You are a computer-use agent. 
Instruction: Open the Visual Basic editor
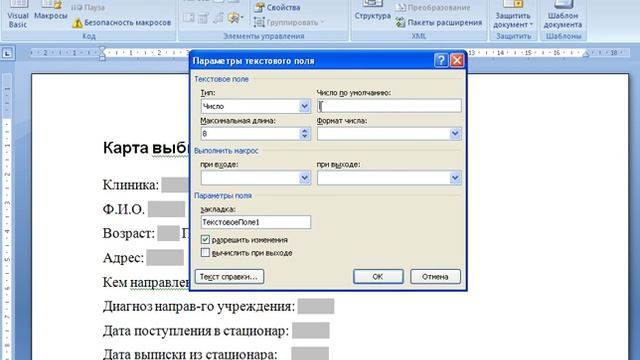18,16
